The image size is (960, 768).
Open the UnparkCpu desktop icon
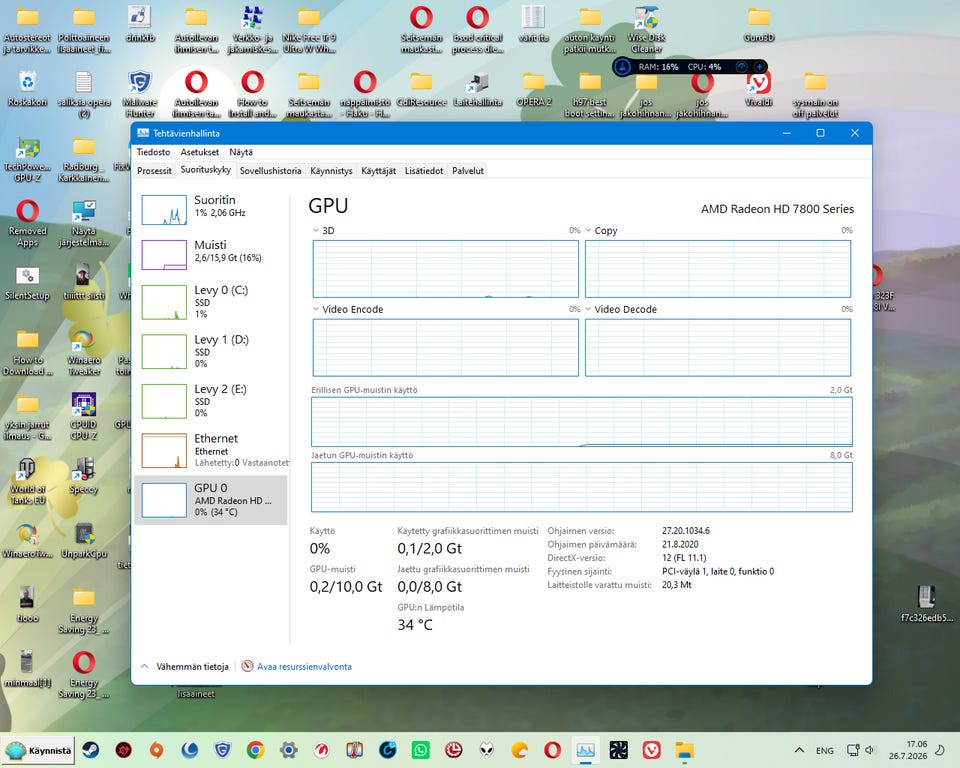[84, 540]
